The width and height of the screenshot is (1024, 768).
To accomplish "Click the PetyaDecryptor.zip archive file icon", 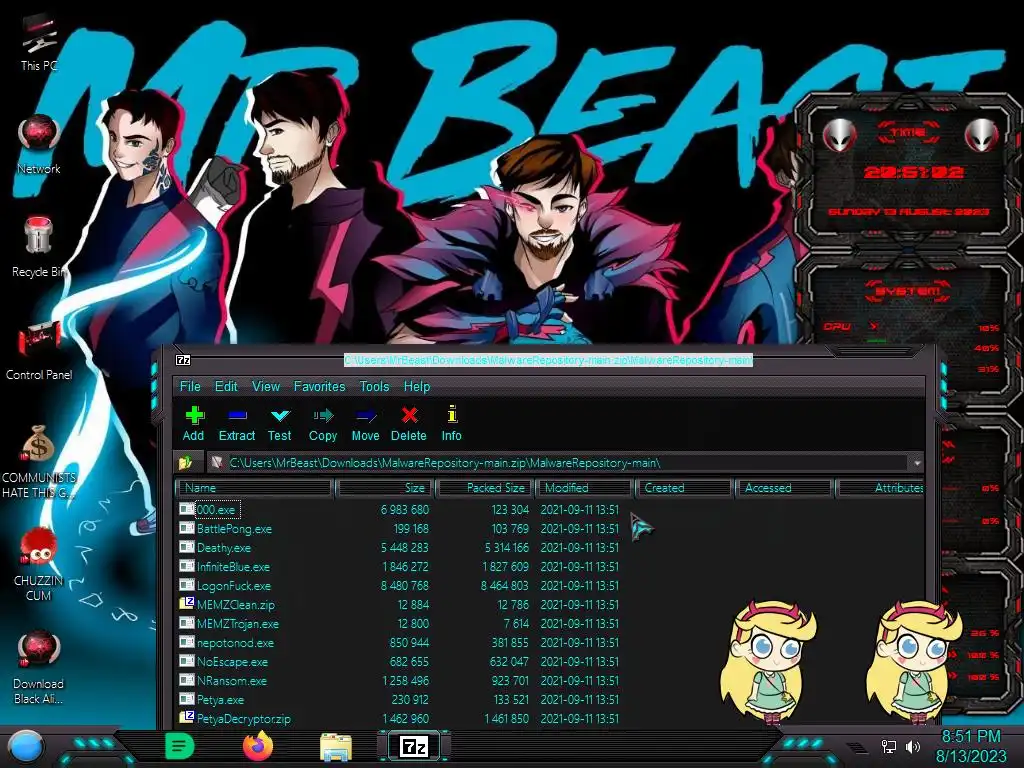I will (x=187, y=717).
